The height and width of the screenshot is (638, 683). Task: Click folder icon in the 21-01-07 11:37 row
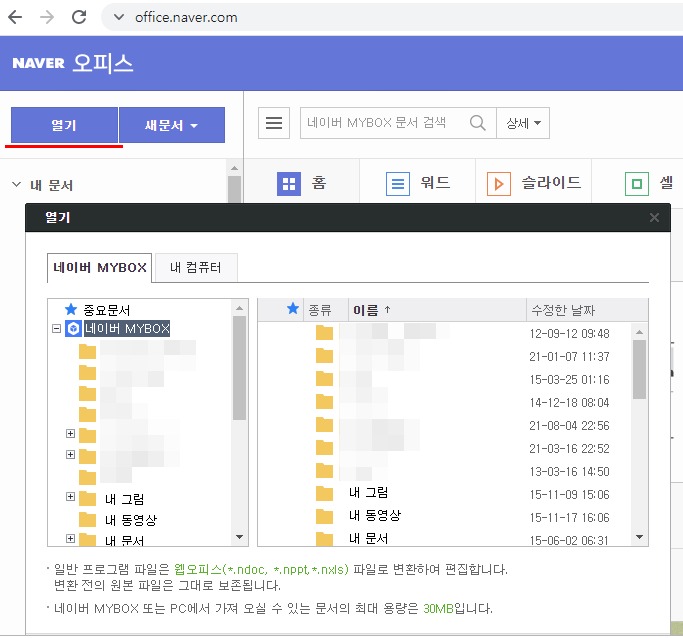[324, 356]
